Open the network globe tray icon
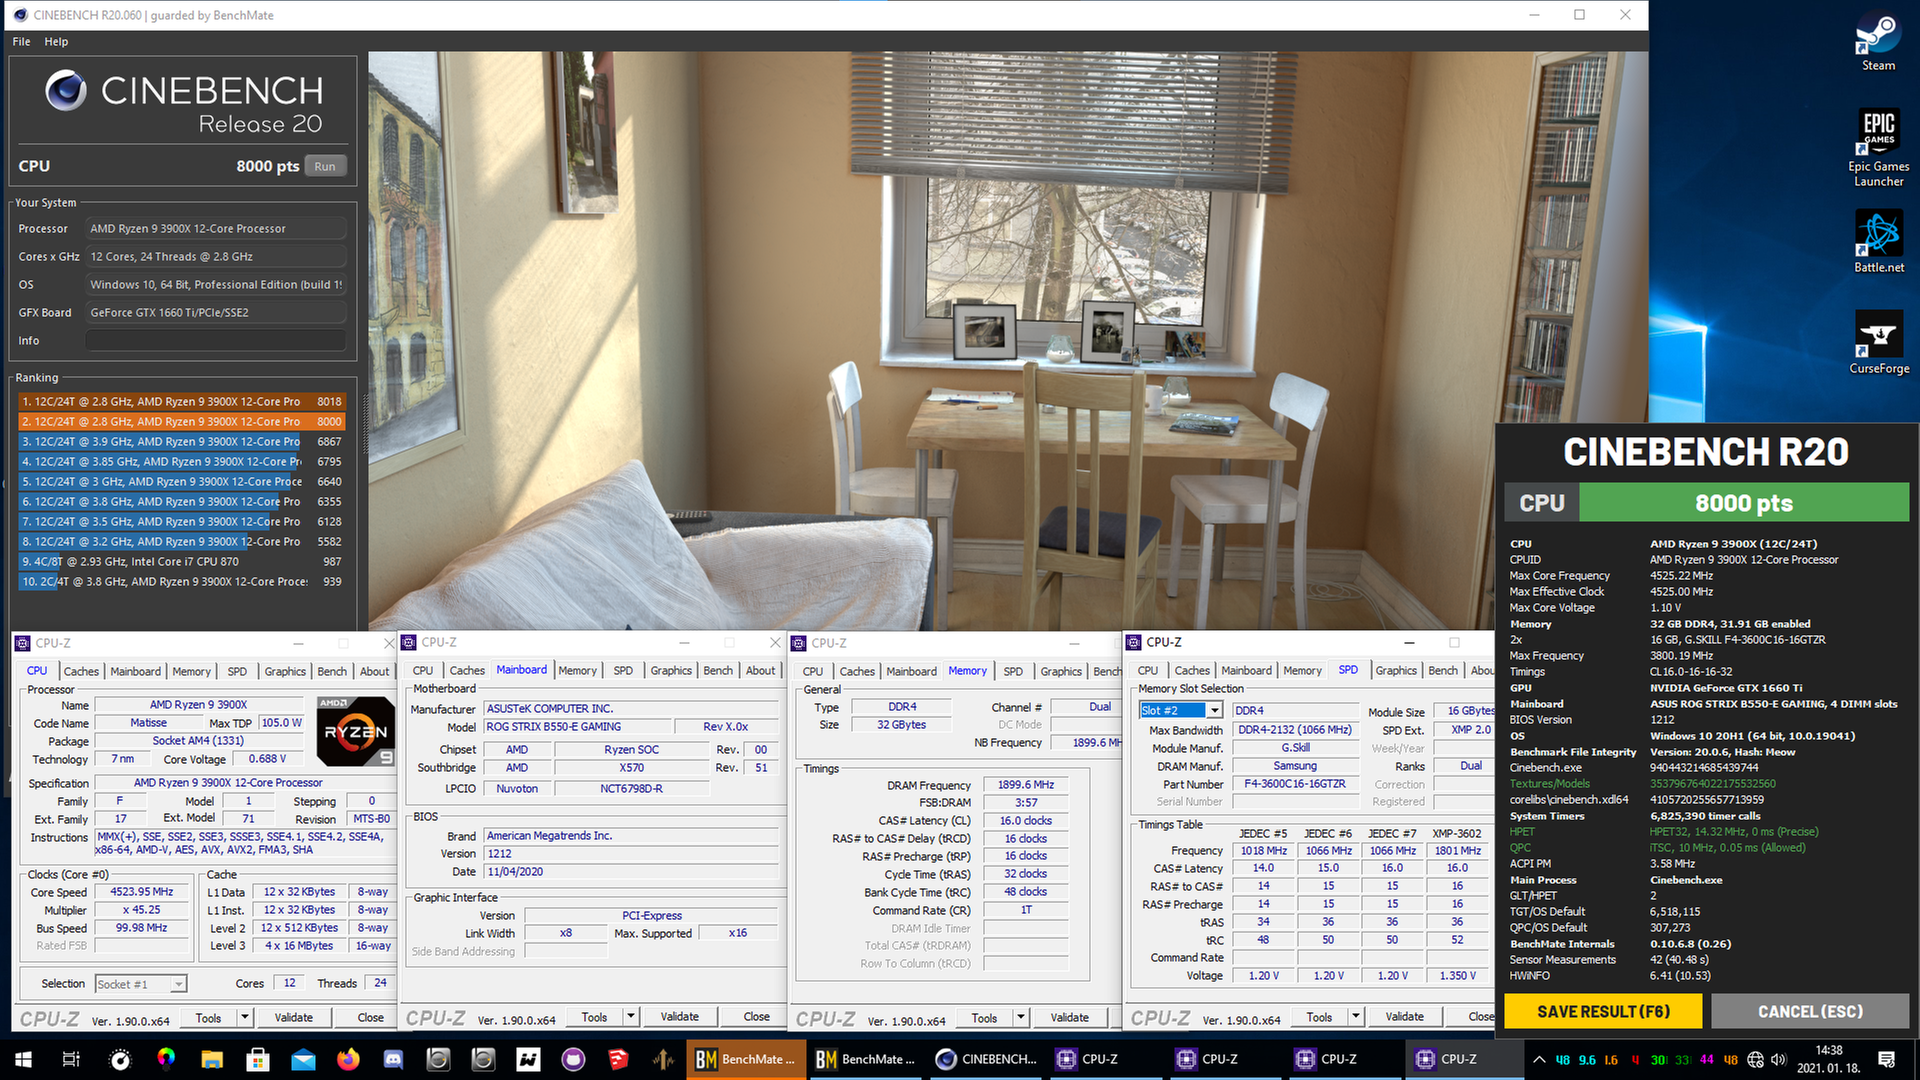 [x=1755, y=1059]
